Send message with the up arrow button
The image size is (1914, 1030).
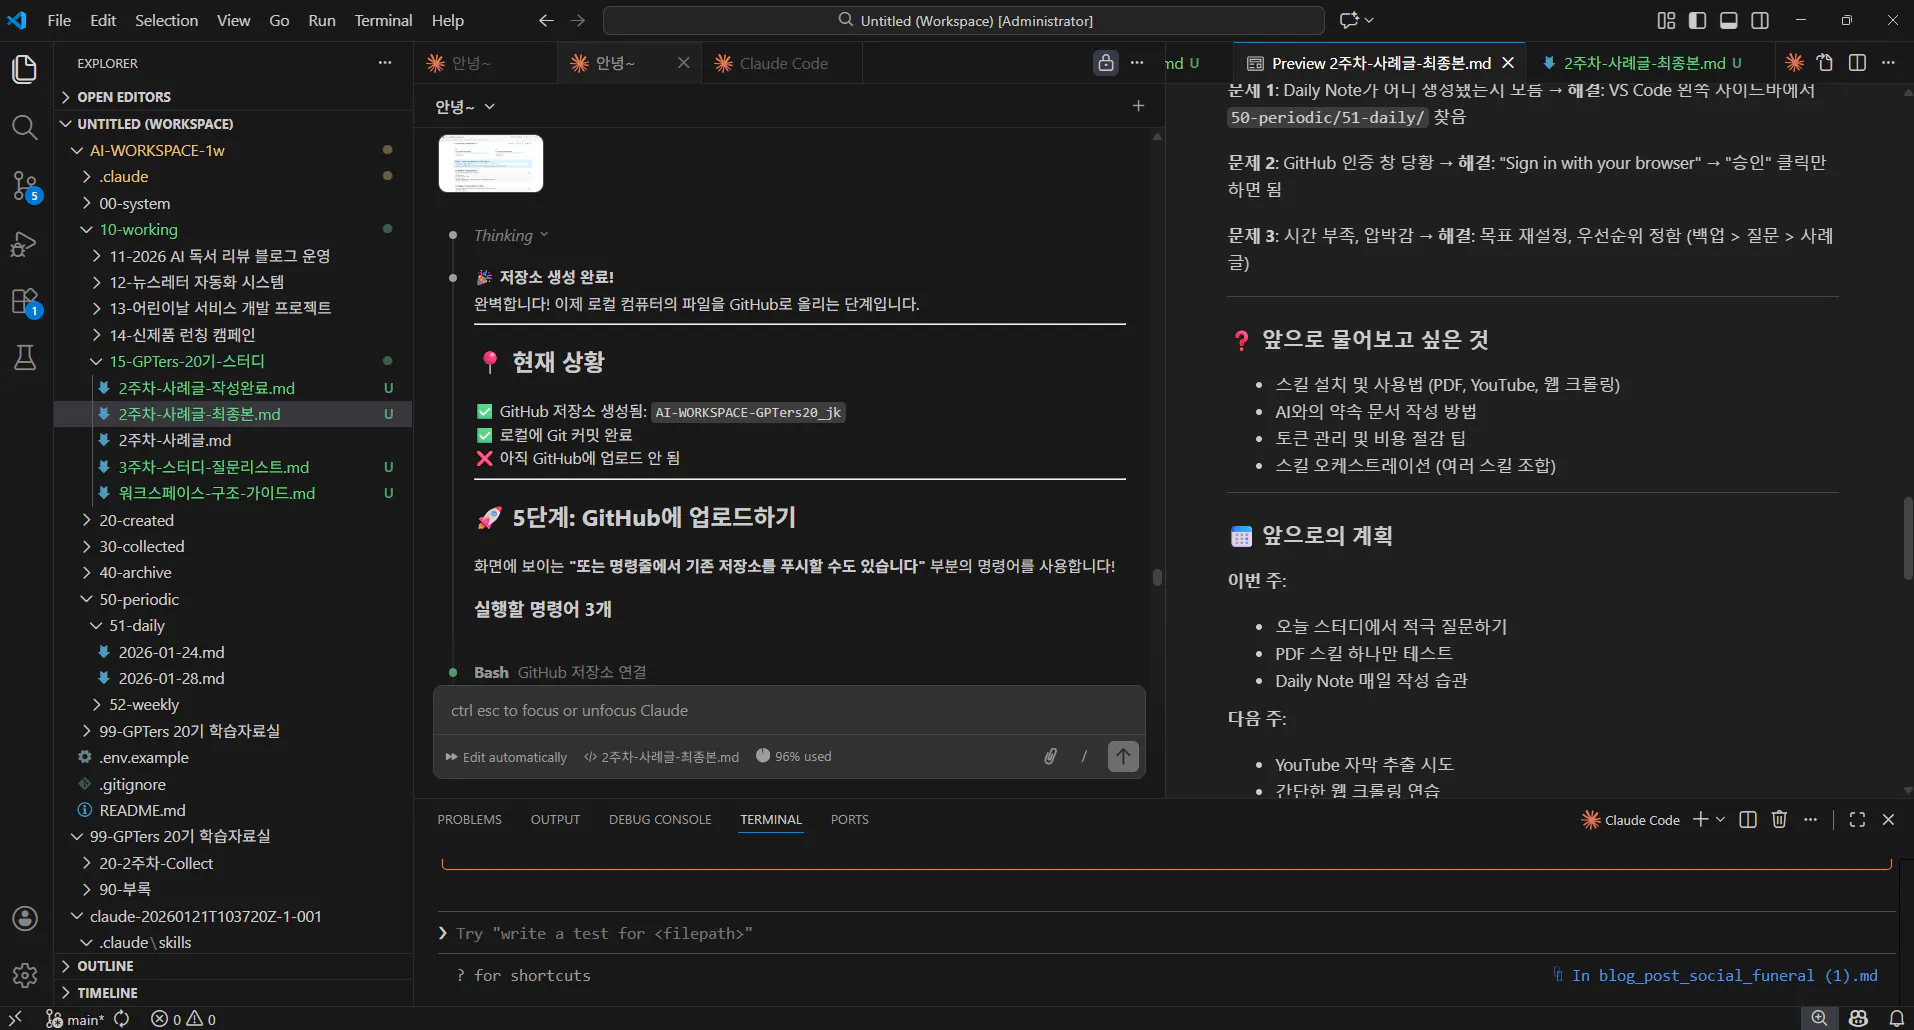tap(1123, 757)
